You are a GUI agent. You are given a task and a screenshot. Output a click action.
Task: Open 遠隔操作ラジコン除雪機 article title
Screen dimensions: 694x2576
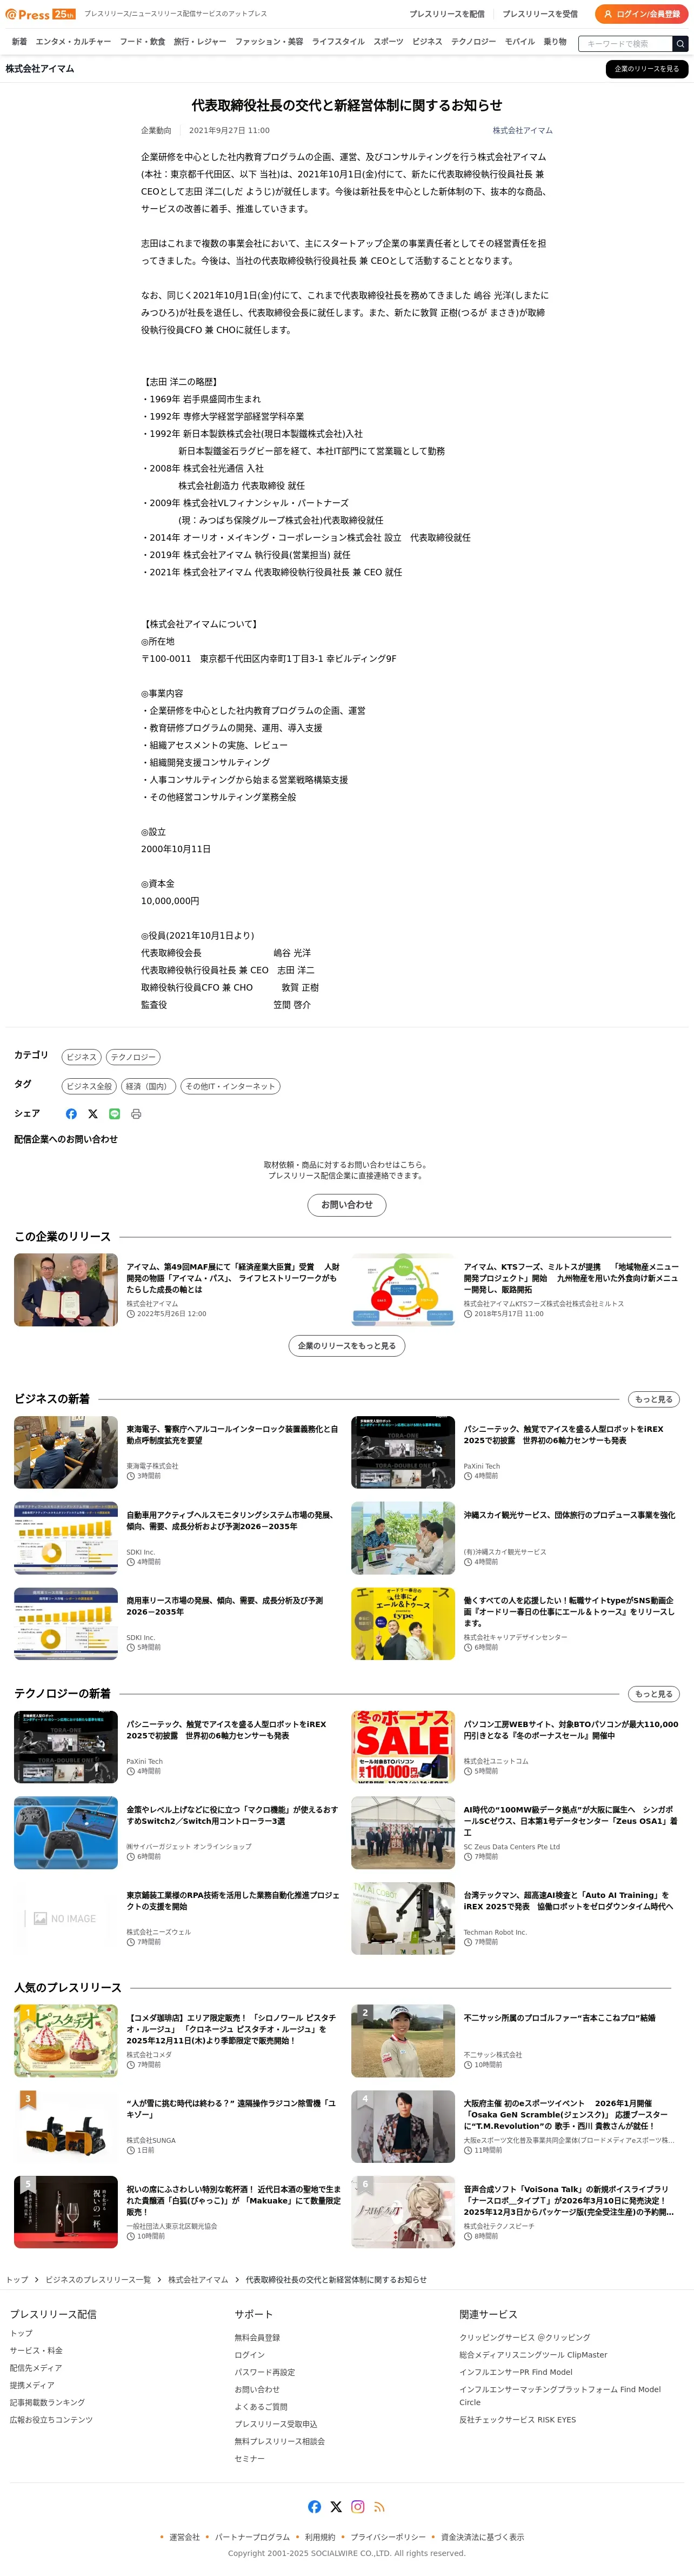(x=231, y=2109)
